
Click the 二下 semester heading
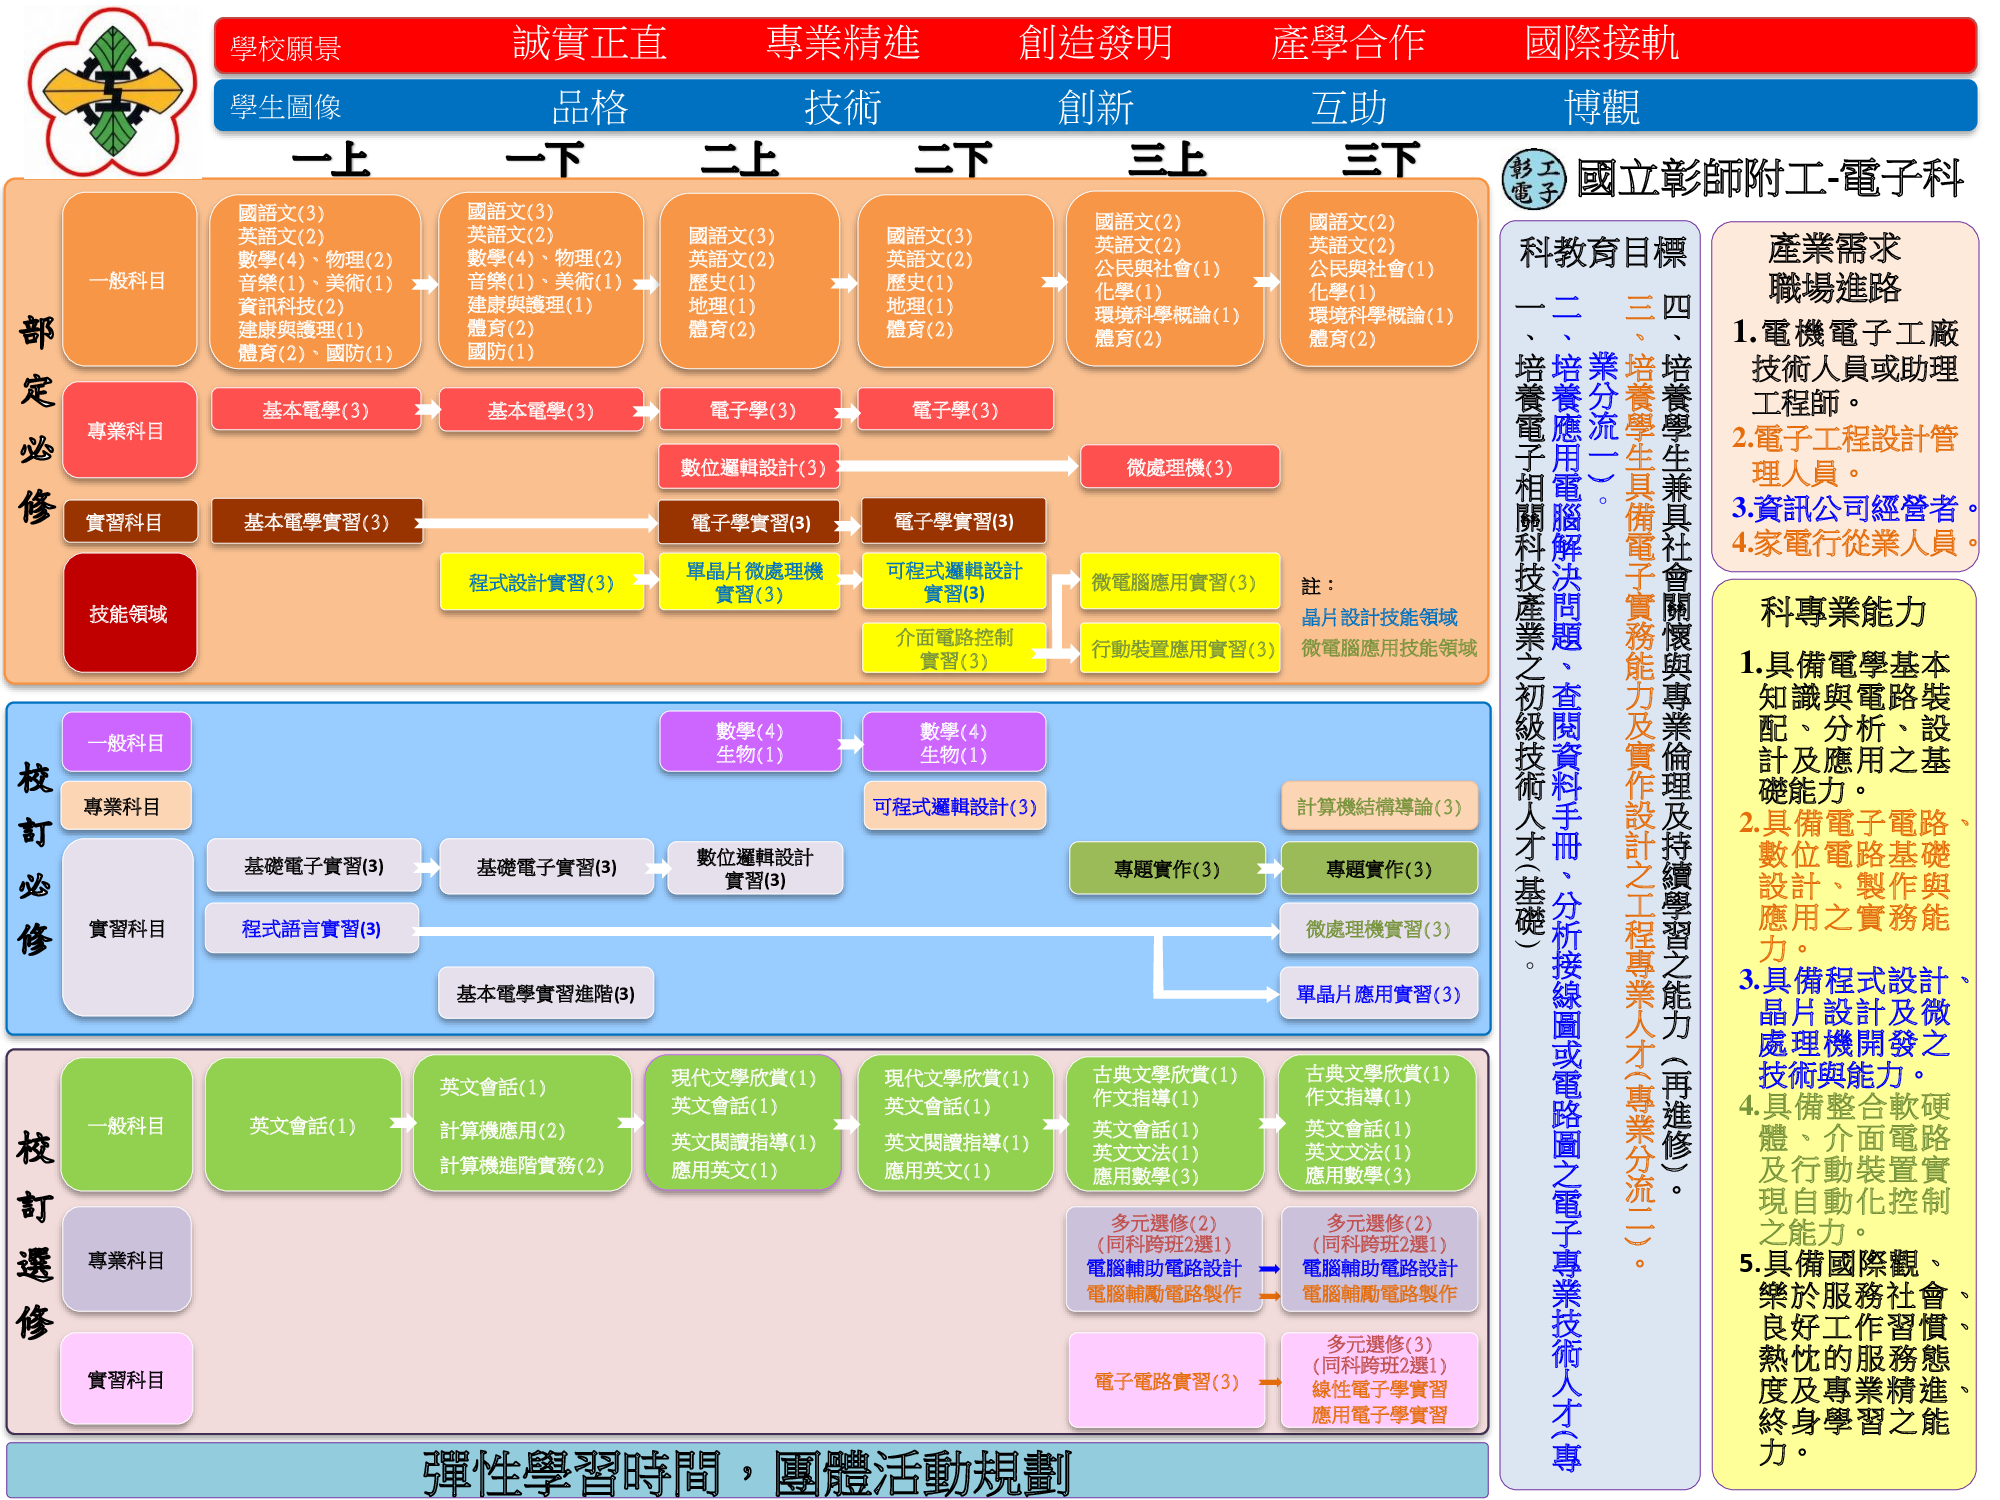coord(953,160)
